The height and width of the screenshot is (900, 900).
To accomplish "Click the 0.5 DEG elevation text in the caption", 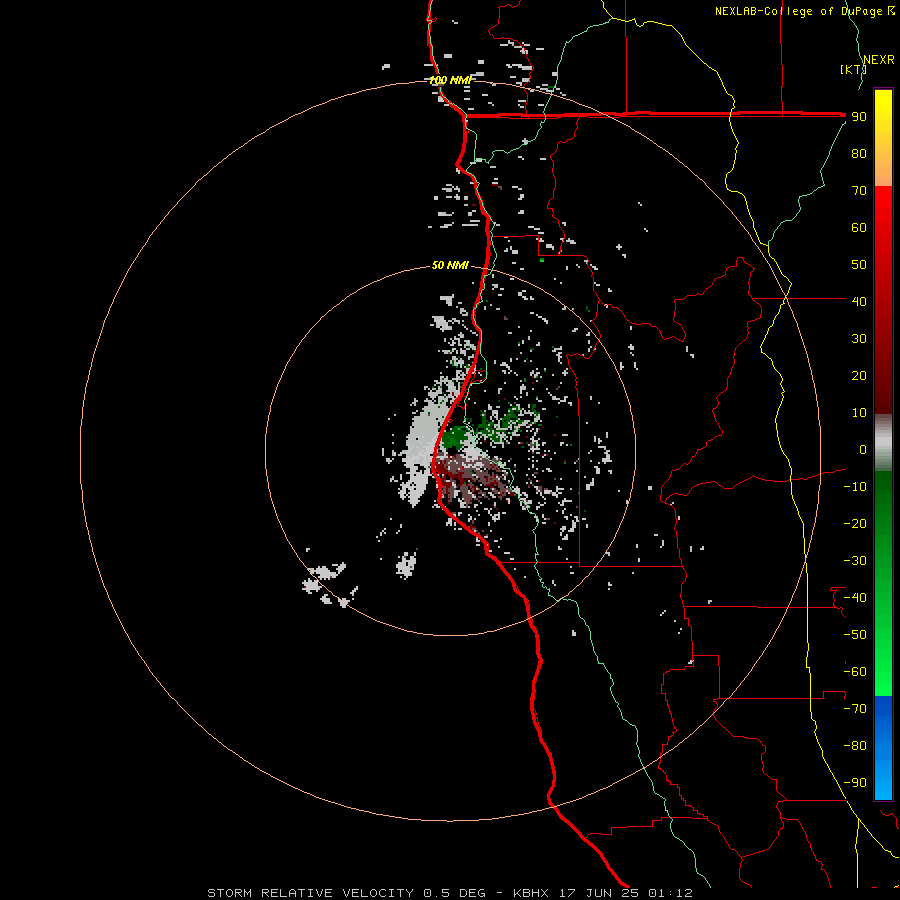I will coord(454,893).
